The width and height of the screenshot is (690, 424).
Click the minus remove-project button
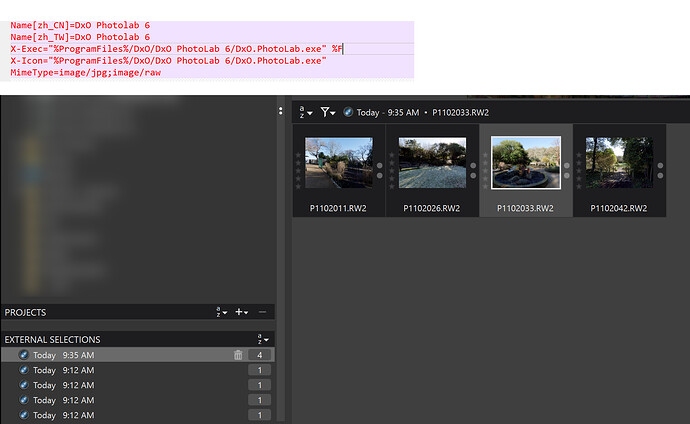[262, 312]
